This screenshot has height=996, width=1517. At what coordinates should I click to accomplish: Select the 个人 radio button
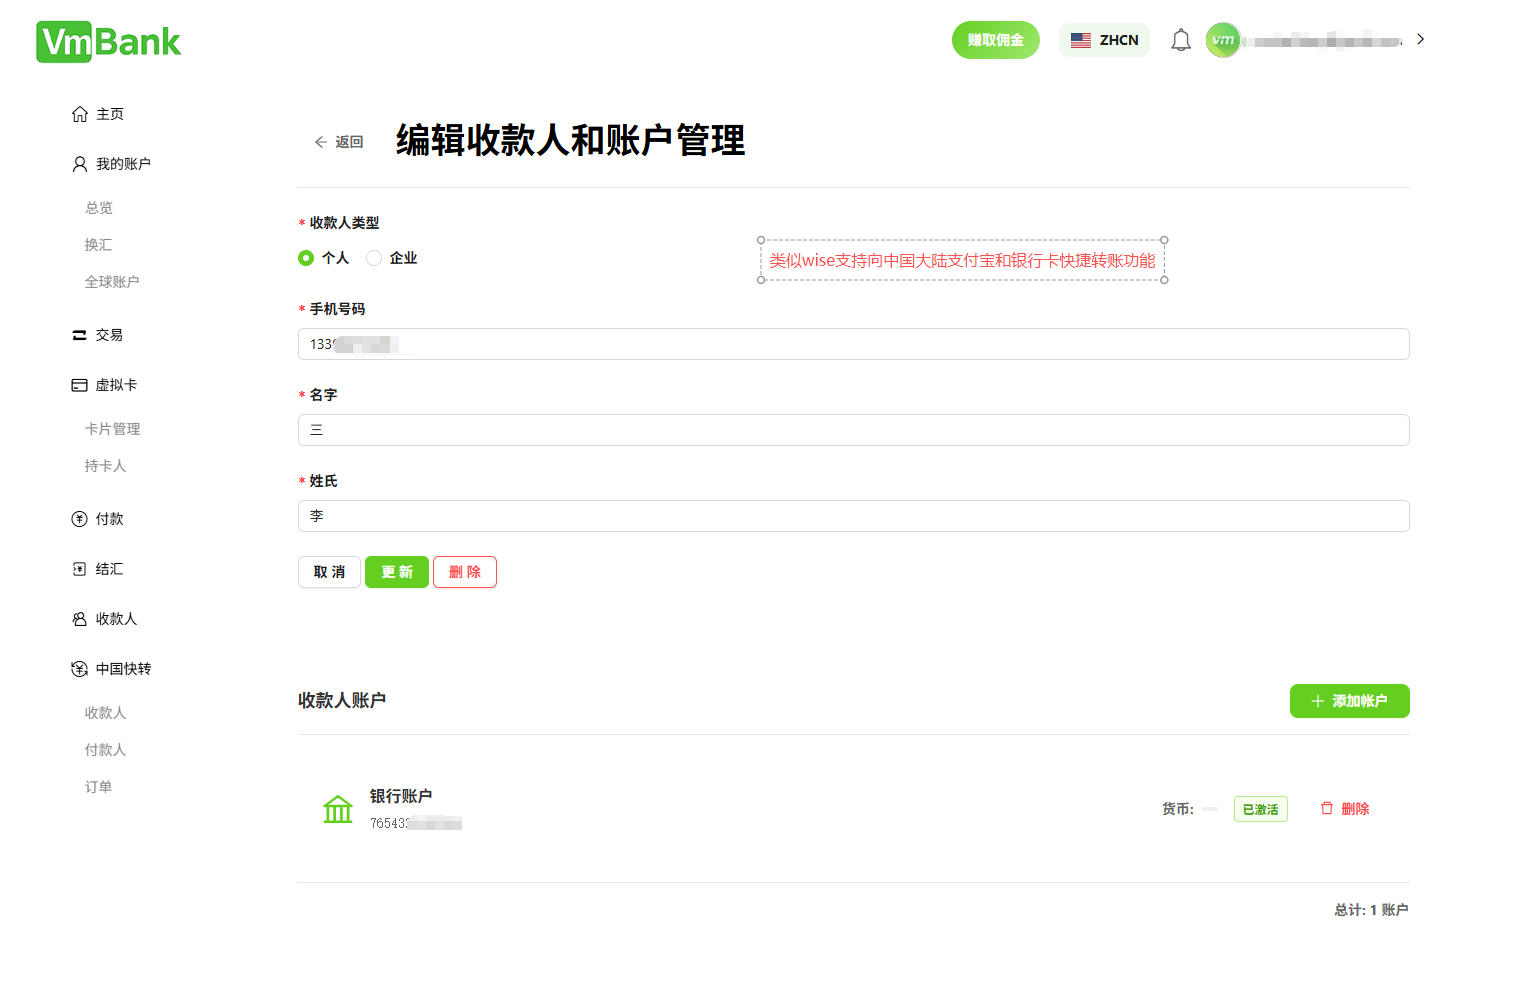305,258
